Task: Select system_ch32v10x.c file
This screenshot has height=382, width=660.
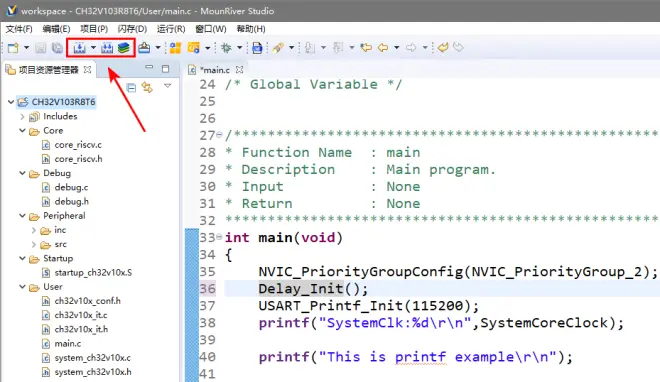Action: click(93, 358)
